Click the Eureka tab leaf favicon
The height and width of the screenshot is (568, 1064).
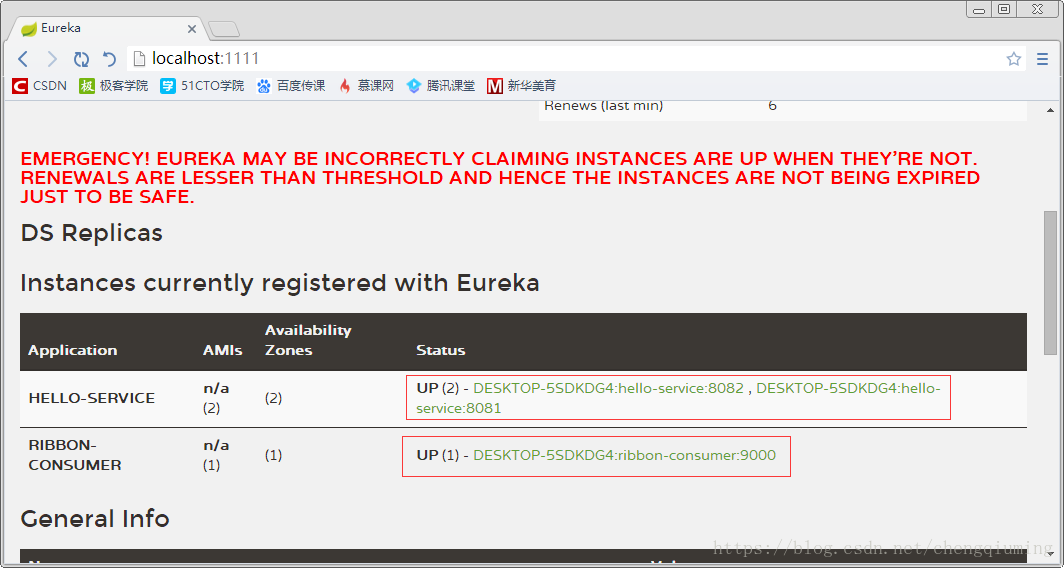29,29
